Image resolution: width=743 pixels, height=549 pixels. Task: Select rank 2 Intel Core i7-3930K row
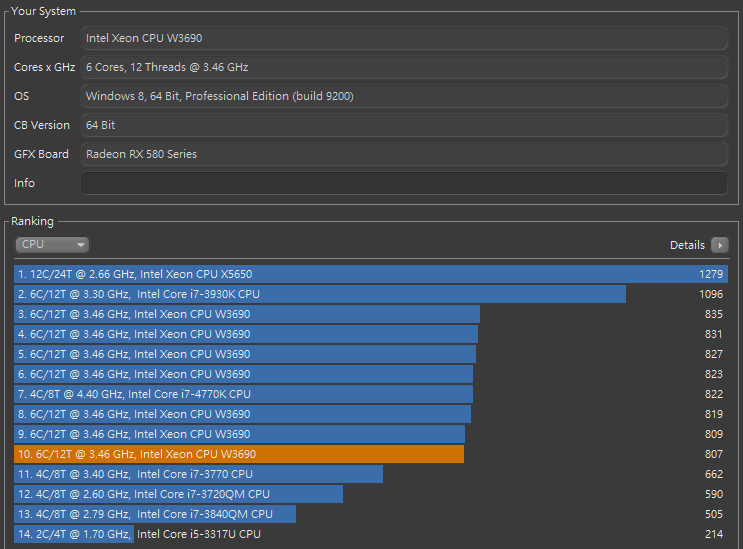(x=371, y=294)
